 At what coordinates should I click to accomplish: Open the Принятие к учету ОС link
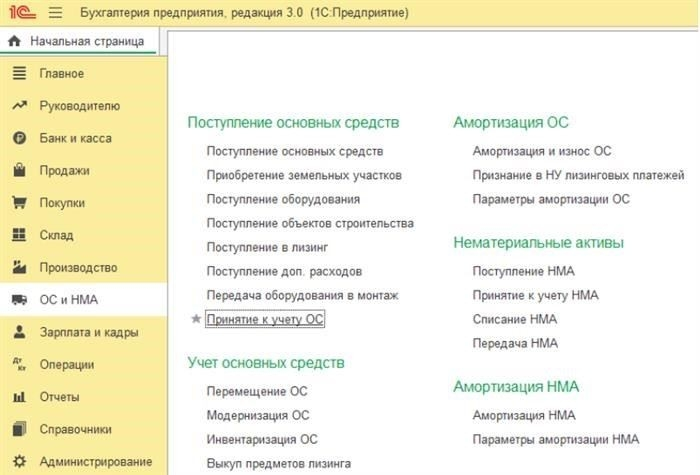click(x=265, y=320)
